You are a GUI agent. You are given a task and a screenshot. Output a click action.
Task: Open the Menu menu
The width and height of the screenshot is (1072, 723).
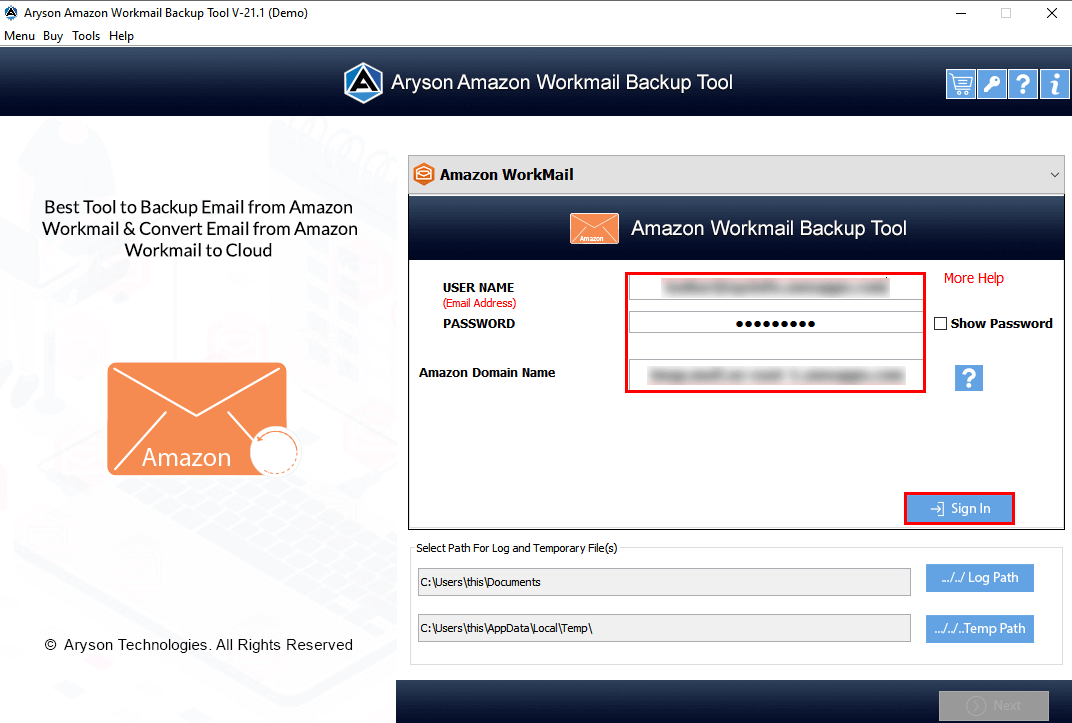(x=19, y=36)
